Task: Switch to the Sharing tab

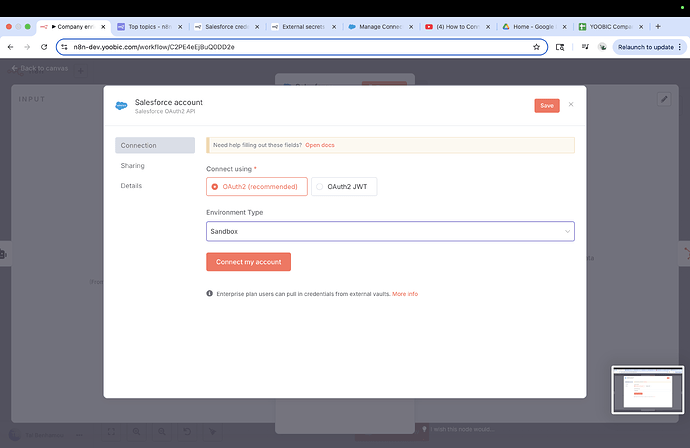Action: 132,165
